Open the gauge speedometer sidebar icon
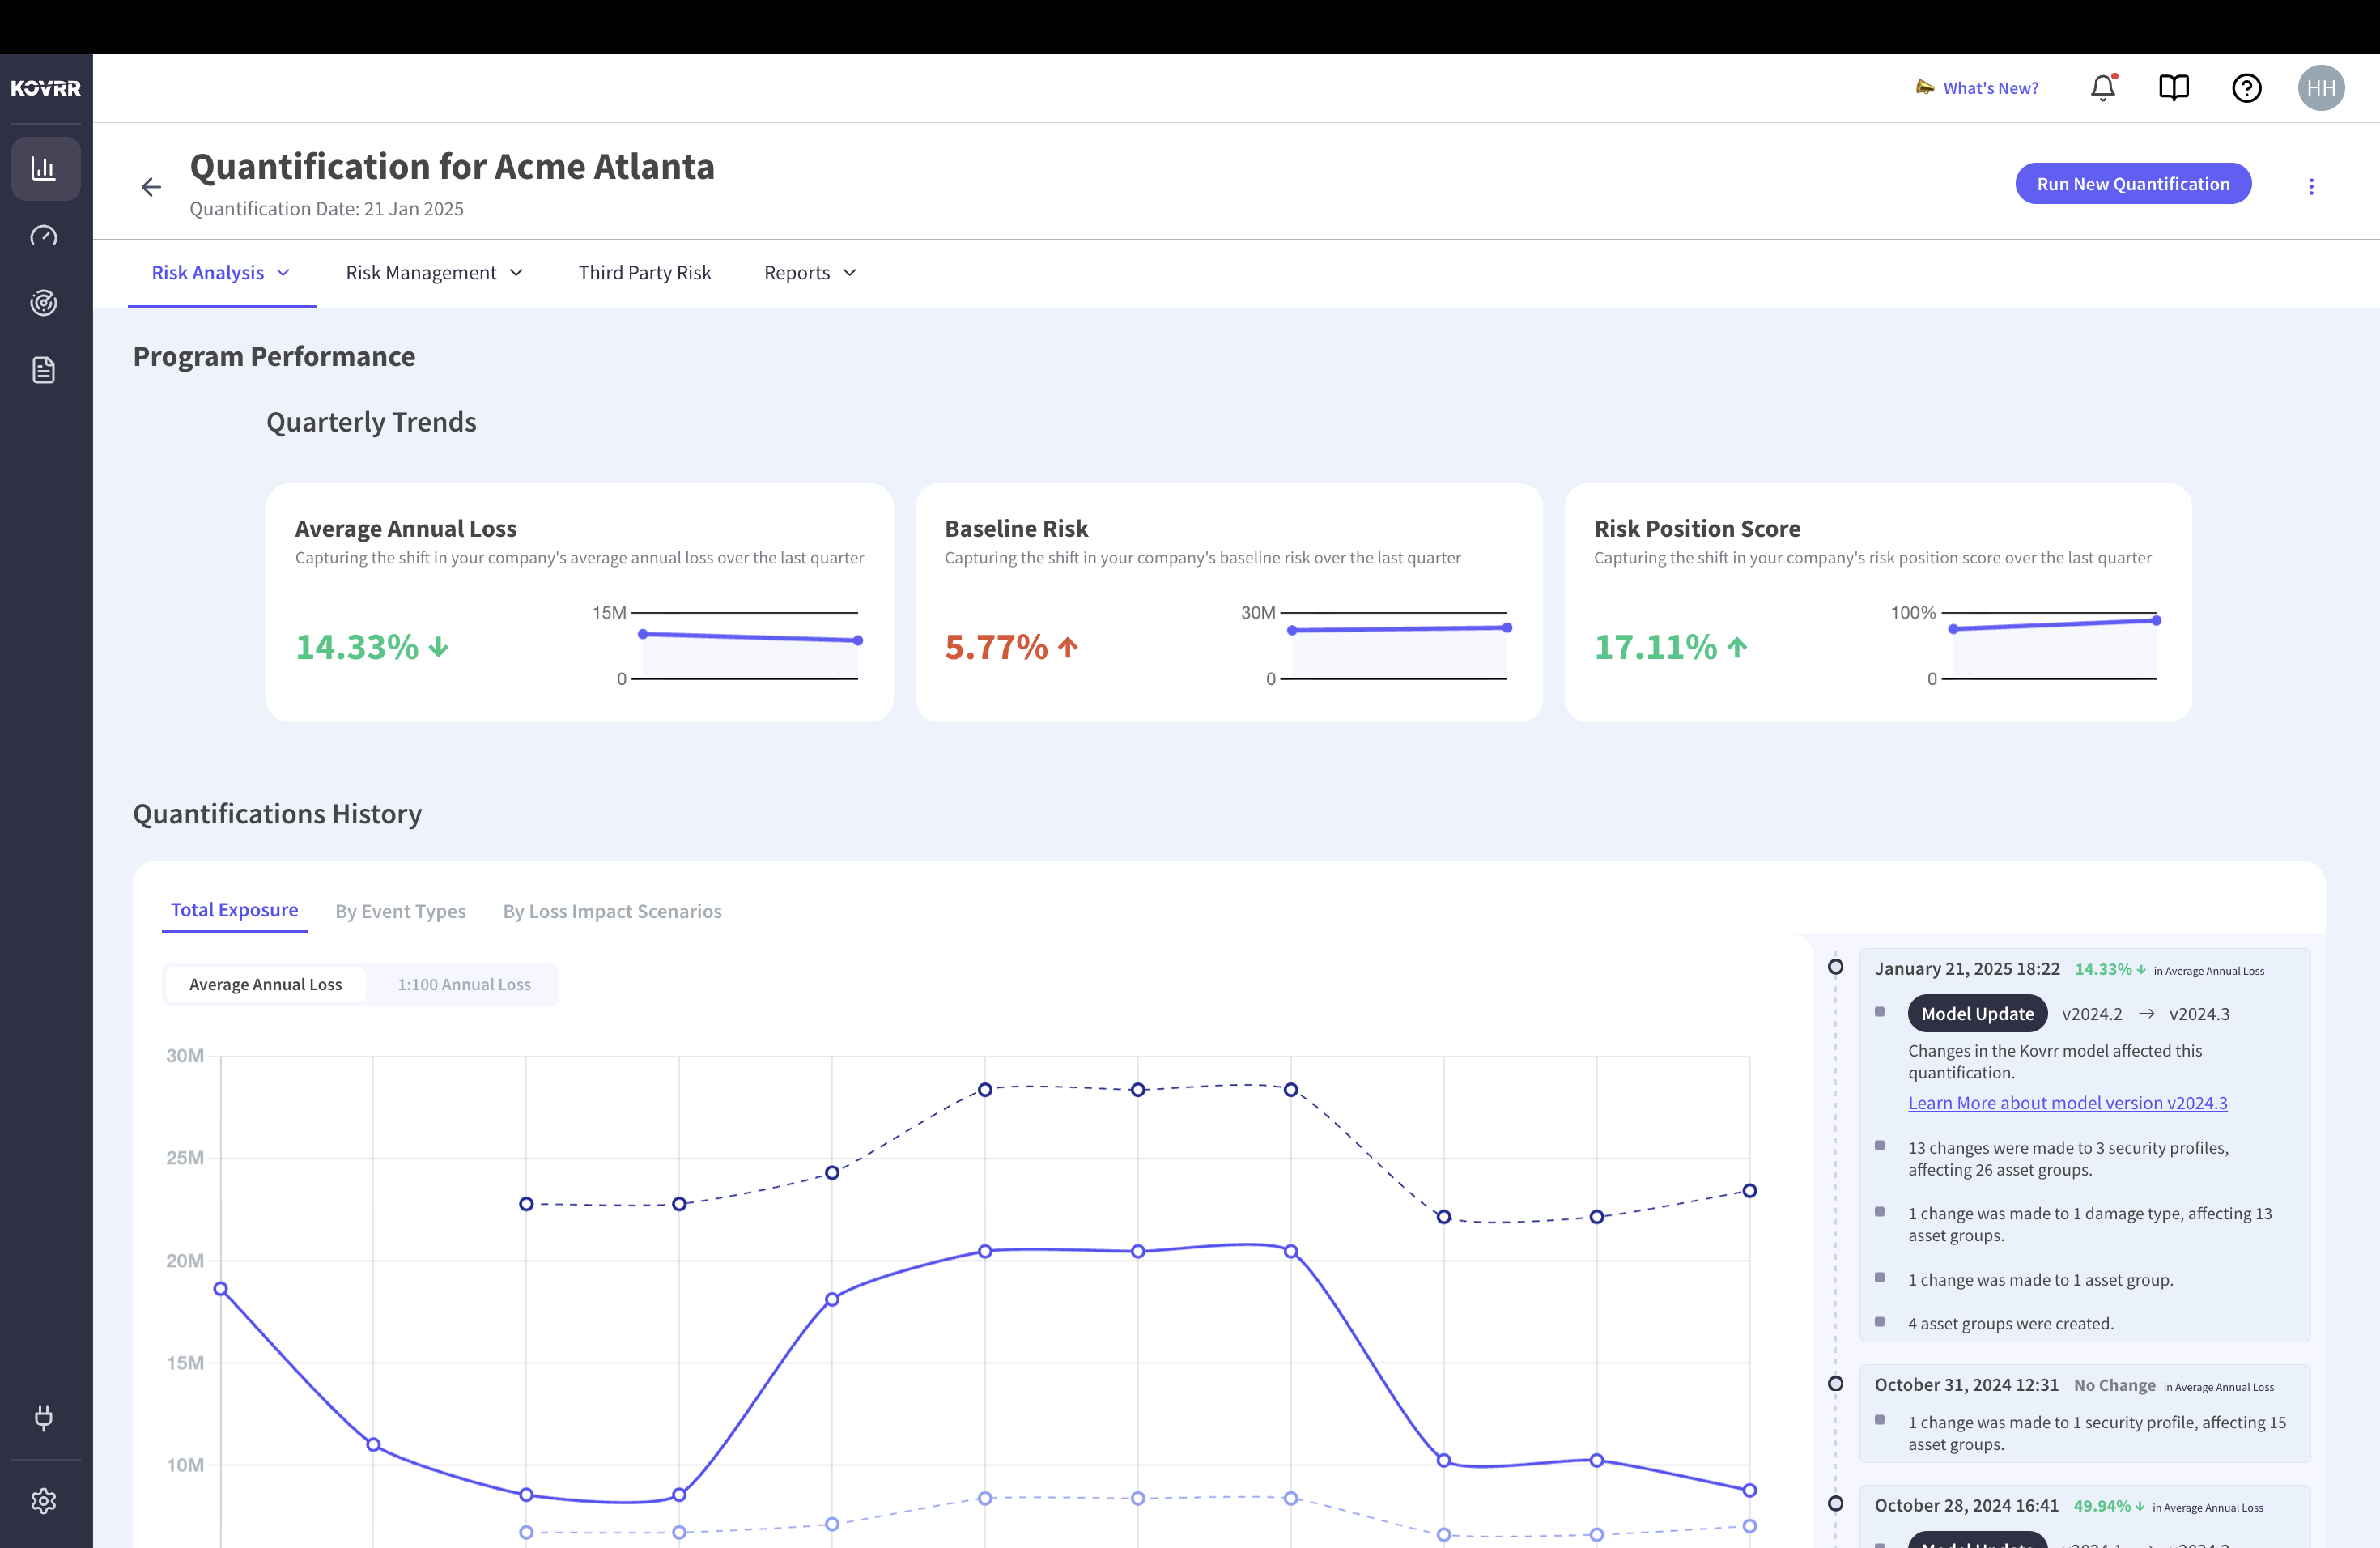This screenshot has height=1548, width=2380. pyautogui.click(x=44, y=236)
